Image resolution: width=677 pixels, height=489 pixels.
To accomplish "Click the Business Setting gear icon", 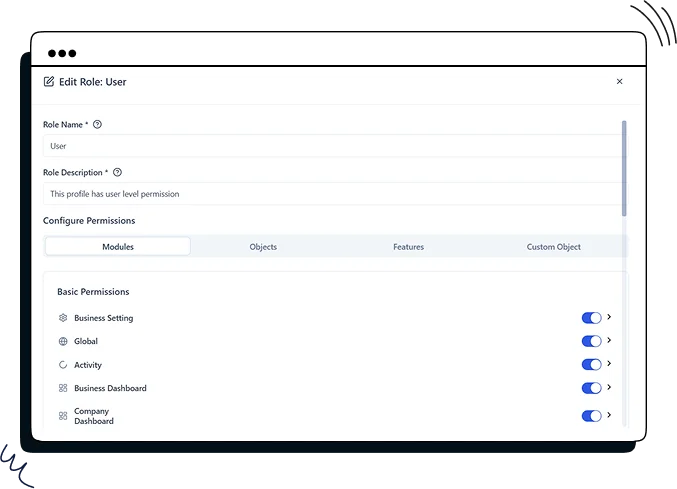I will 63,318.
